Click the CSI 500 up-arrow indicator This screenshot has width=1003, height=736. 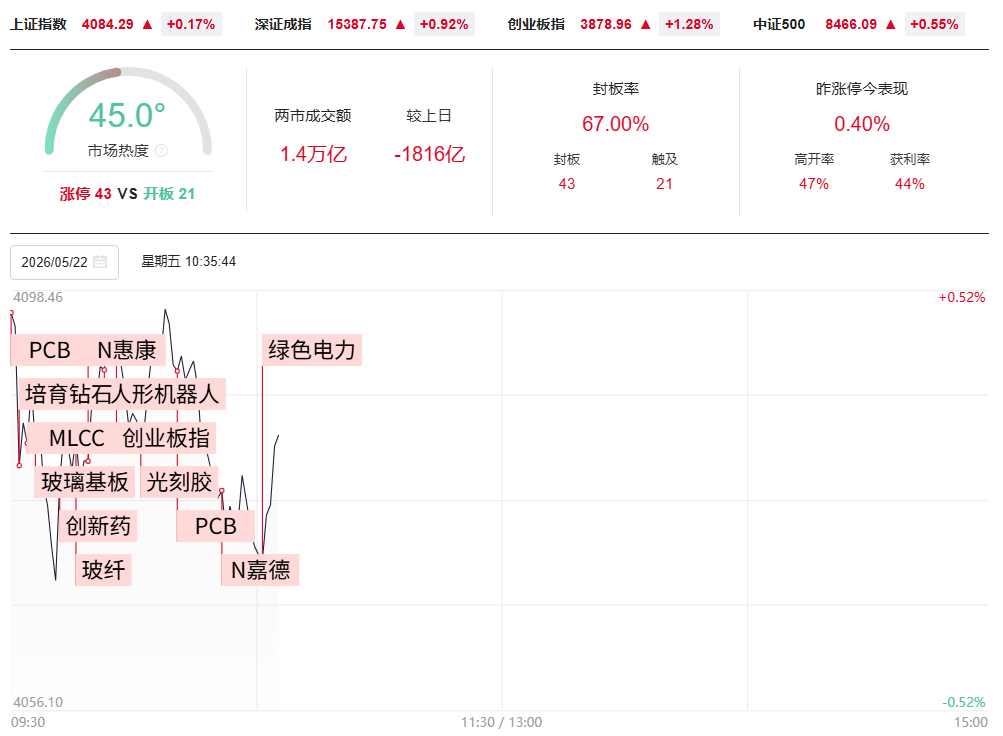[x=890, y=24]
